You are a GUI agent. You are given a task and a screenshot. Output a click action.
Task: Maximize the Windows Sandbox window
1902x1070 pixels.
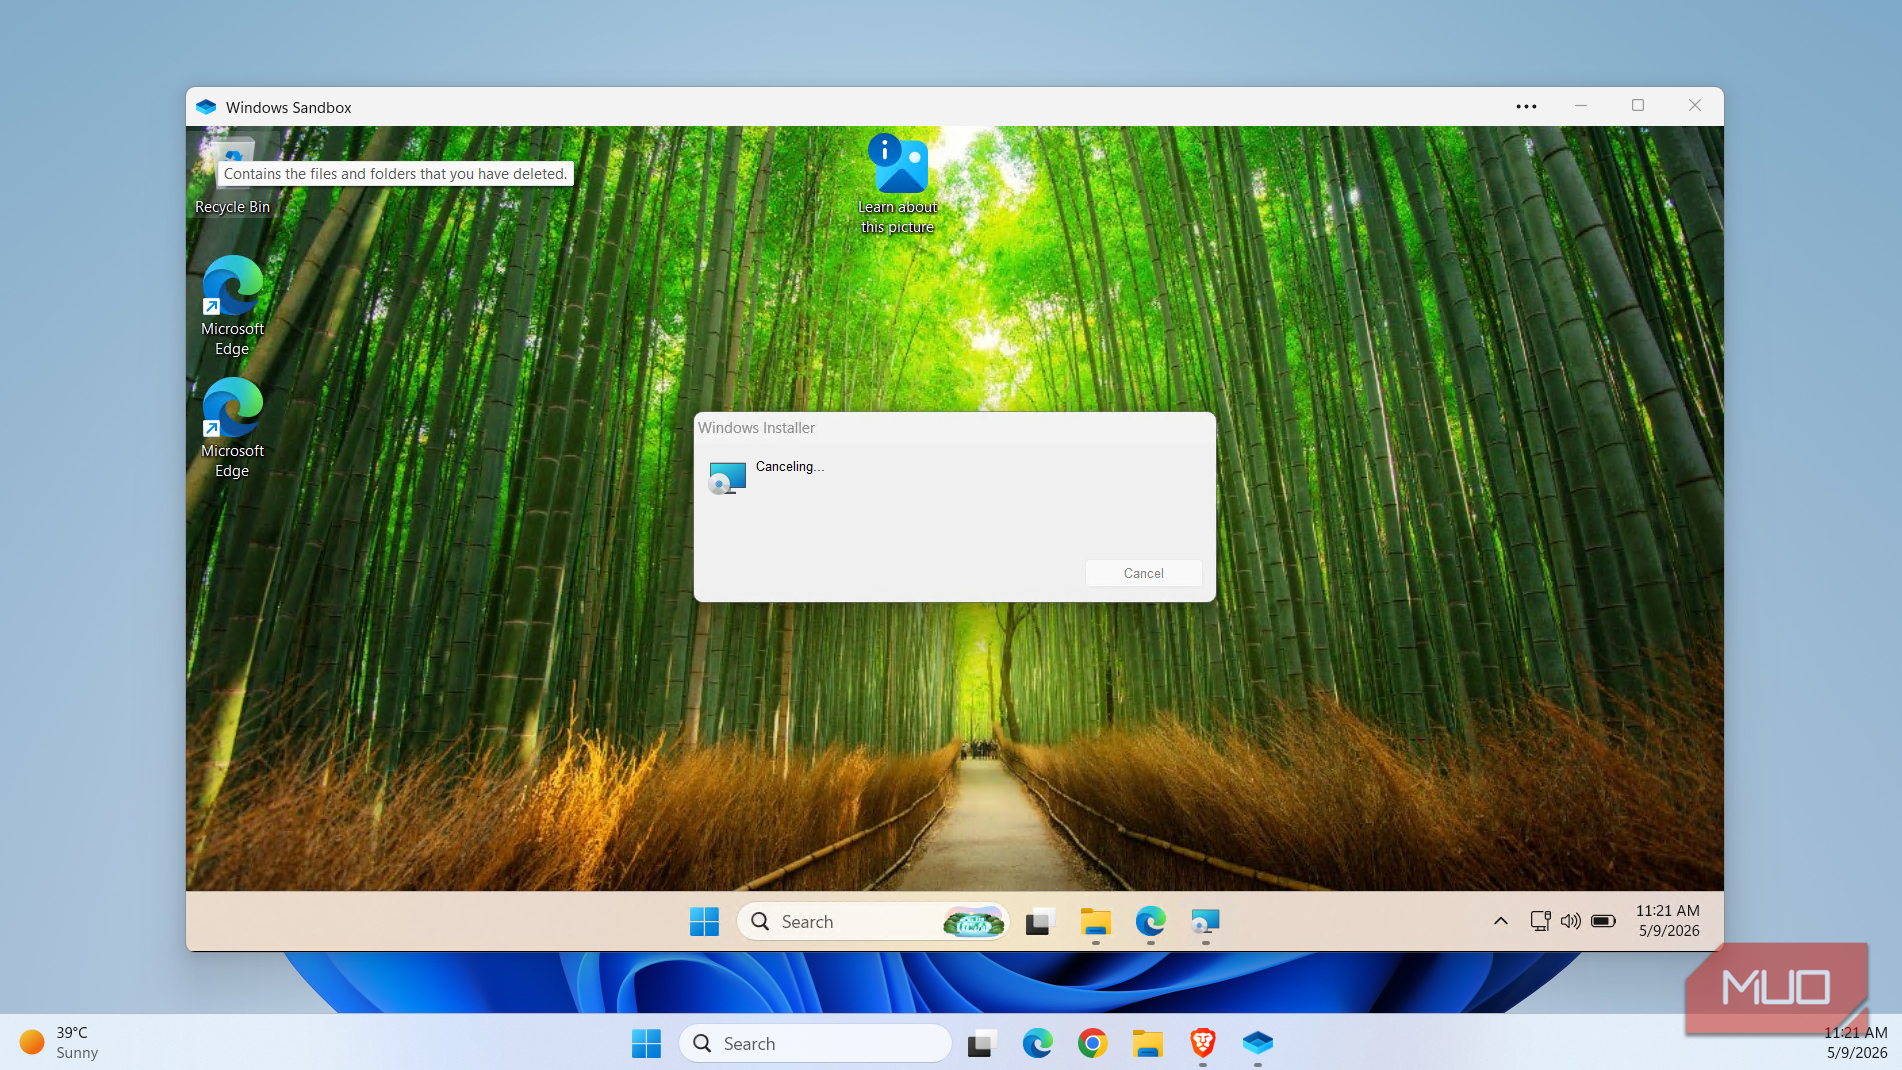pos(1638,106)
